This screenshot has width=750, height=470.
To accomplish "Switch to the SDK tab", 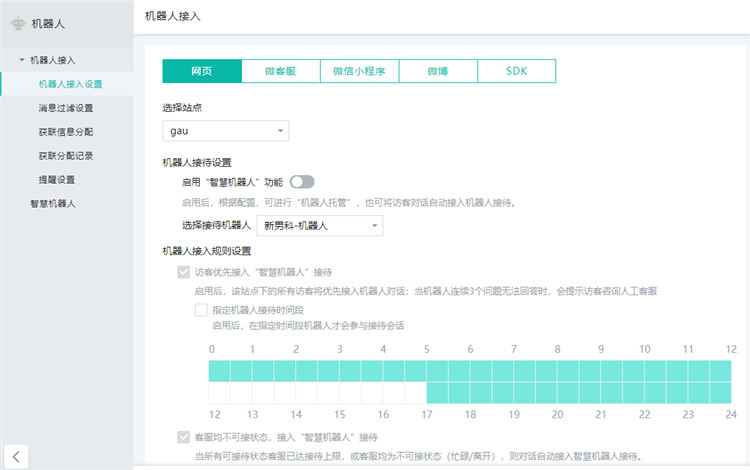I will point(516,71).
